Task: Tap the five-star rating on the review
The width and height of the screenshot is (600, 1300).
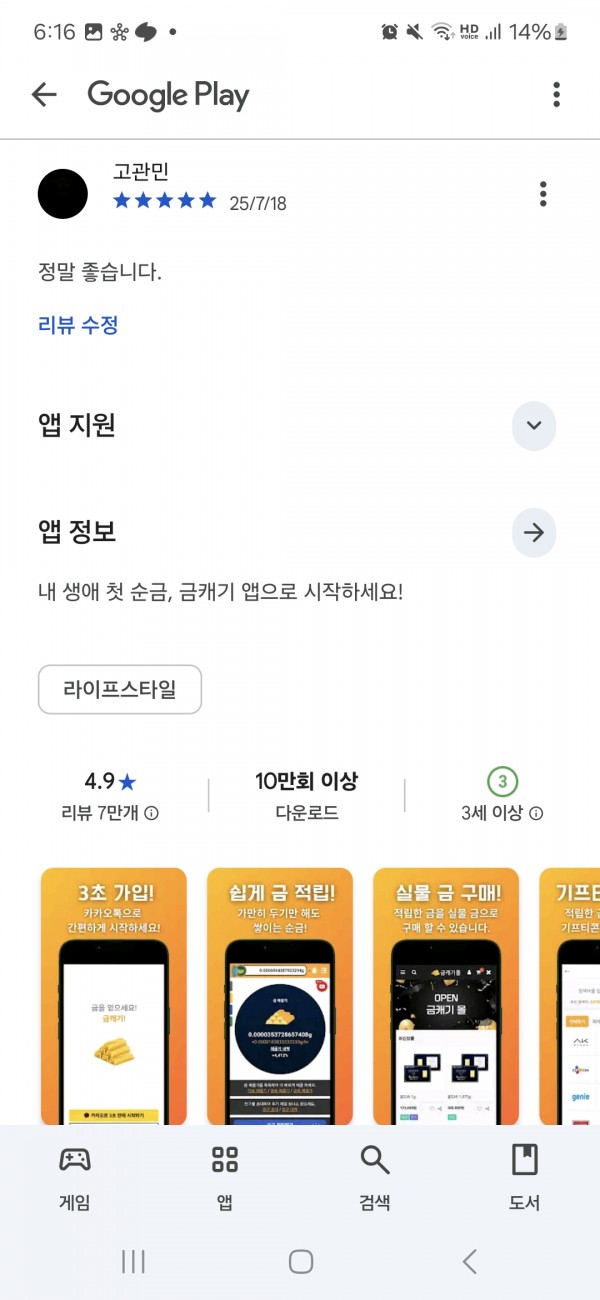Action: tap(165, 201)
